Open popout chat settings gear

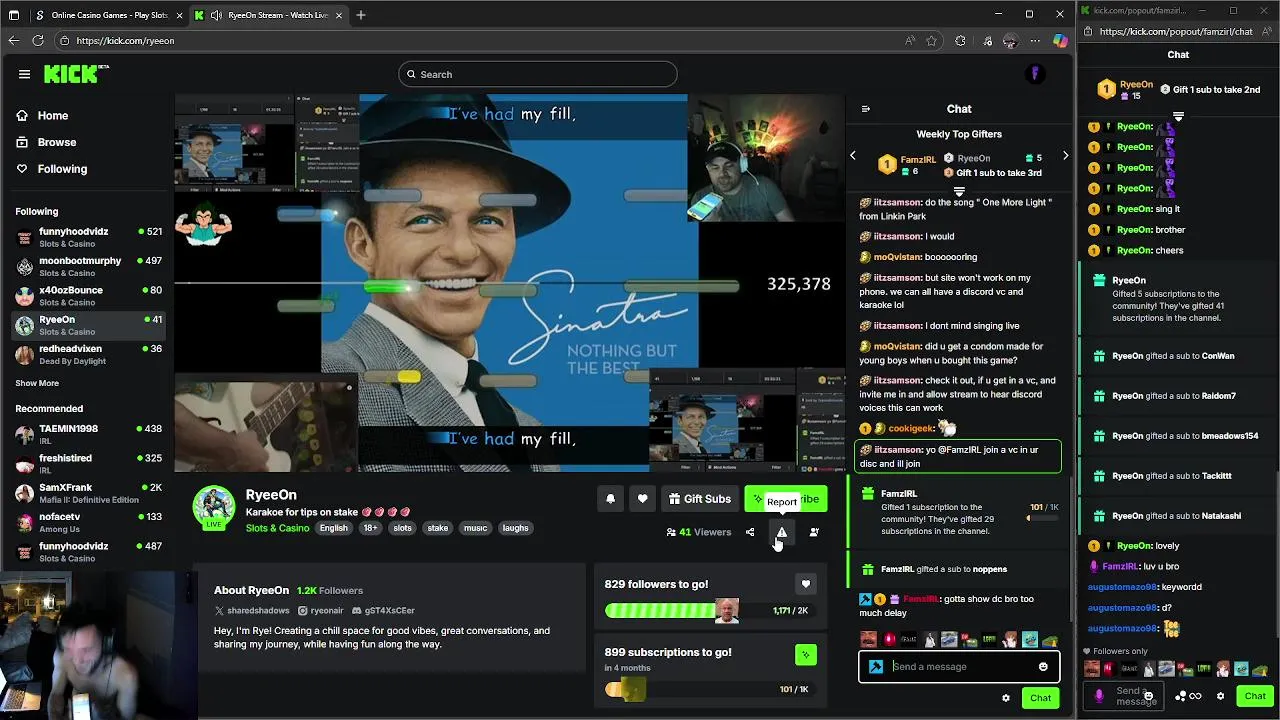click(1220, 696)
